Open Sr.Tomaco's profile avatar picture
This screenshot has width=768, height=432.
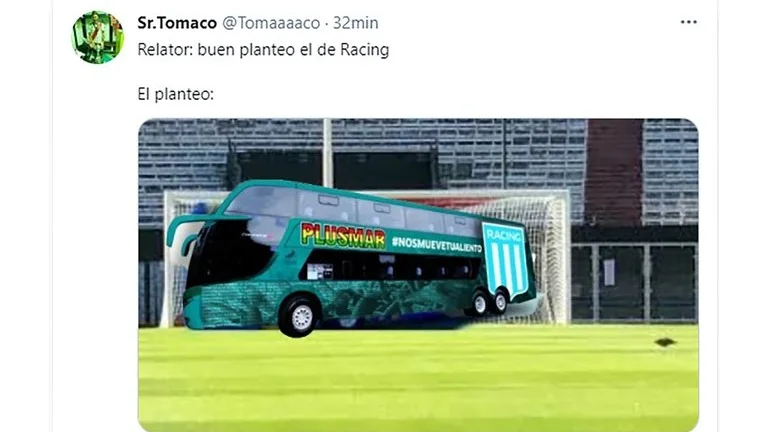(x=97, y=37)
